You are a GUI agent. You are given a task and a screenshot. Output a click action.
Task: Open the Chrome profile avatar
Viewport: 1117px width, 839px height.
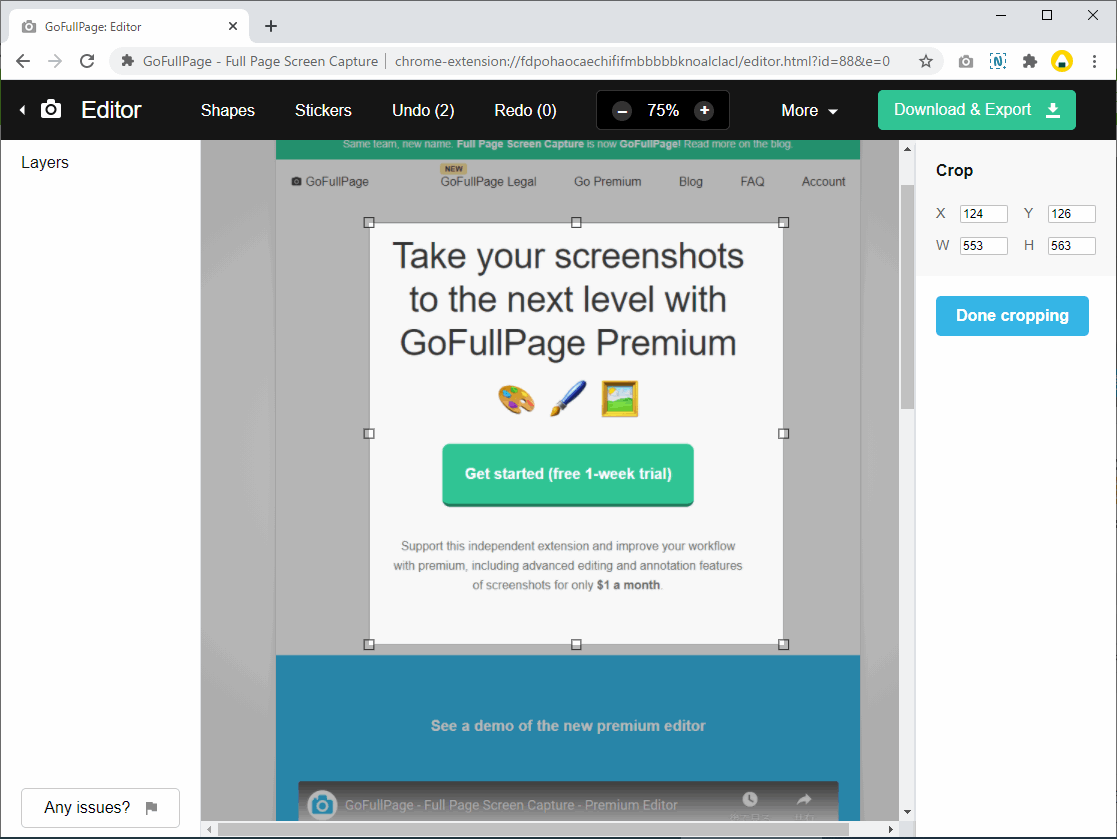(1061, 61)
